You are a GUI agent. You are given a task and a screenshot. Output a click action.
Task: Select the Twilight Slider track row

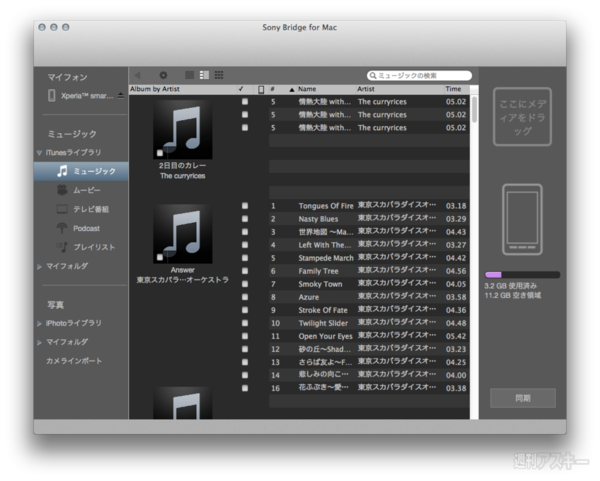click(369, 323)
